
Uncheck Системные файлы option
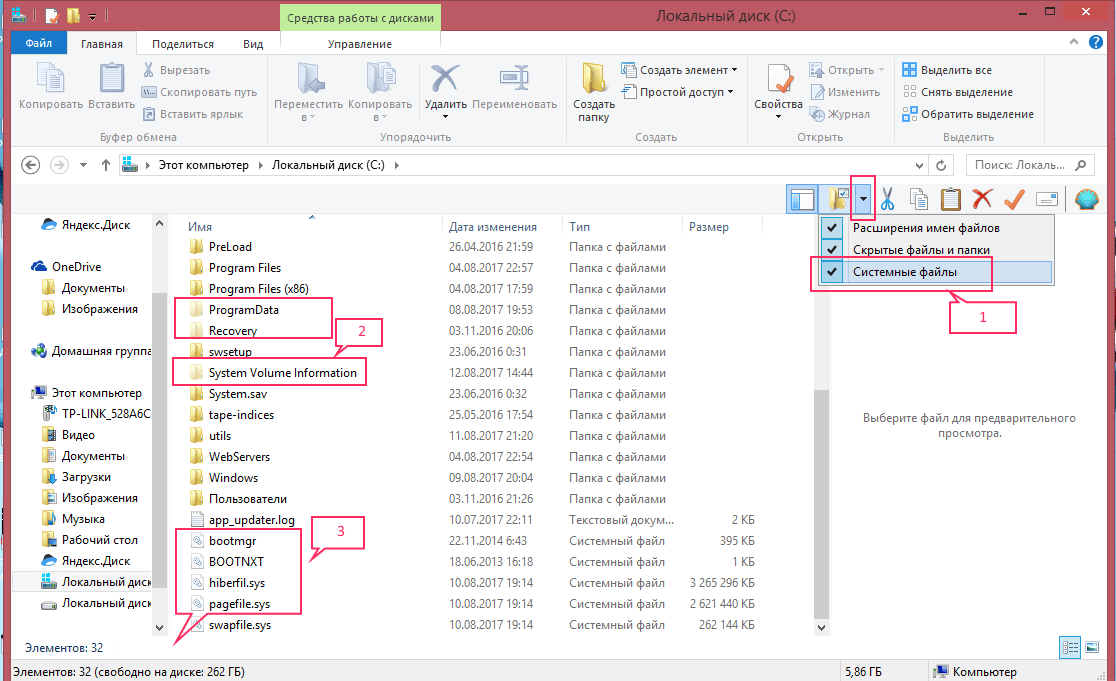904,271
